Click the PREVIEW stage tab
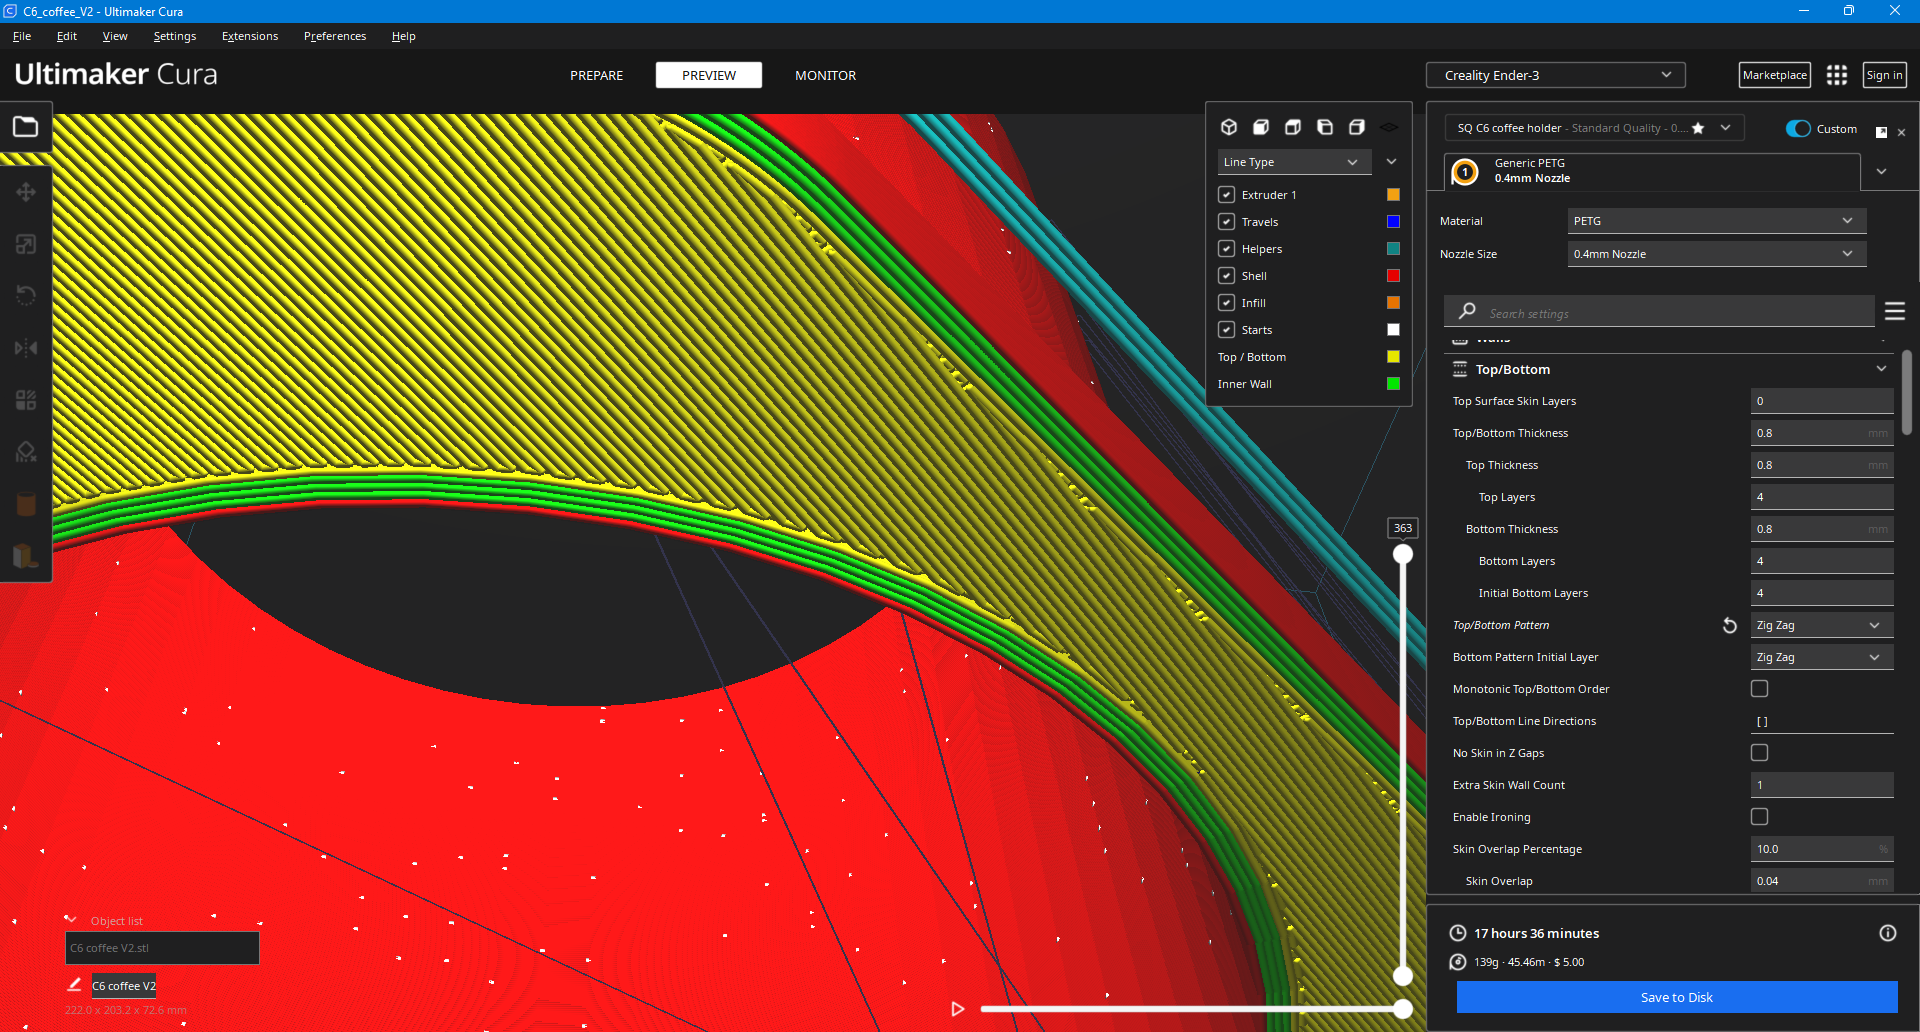Image resolution: width=1920 pixels, height=1032 pixels. 709,75
